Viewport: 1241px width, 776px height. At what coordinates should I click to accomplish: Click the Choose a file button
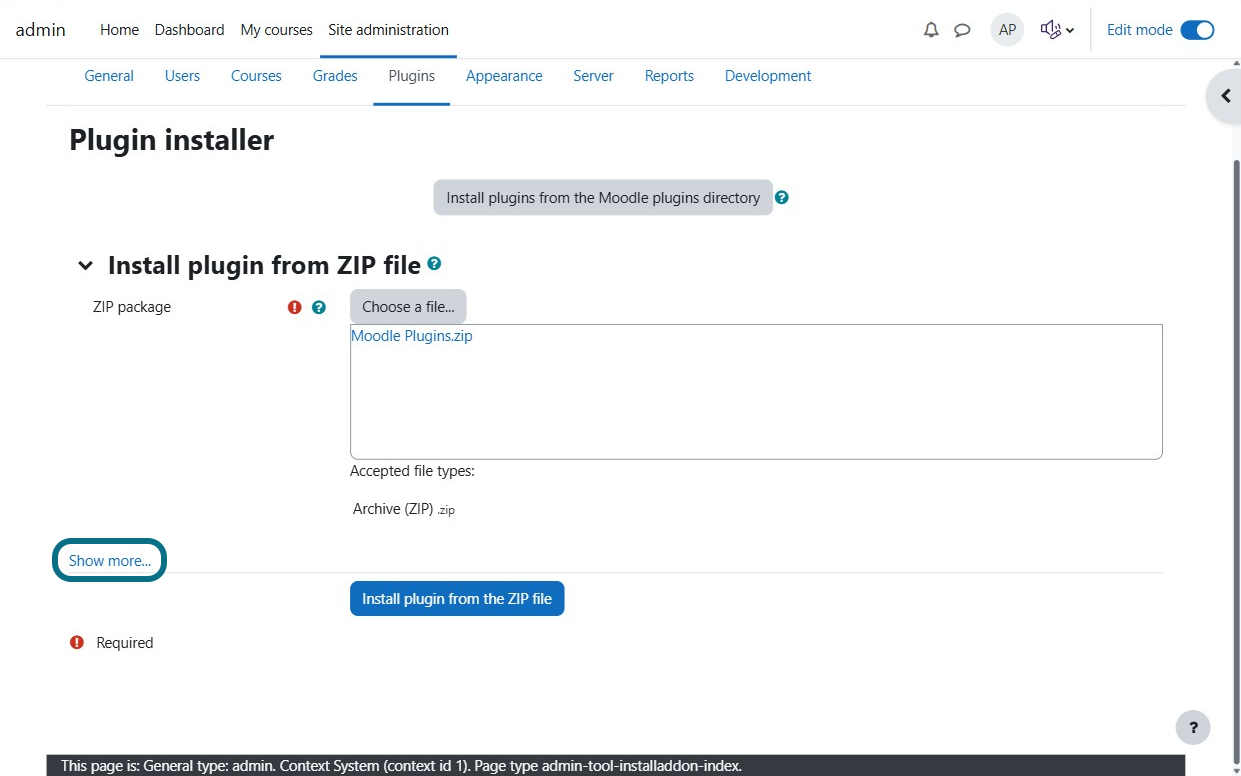click(x=408, y=307)
